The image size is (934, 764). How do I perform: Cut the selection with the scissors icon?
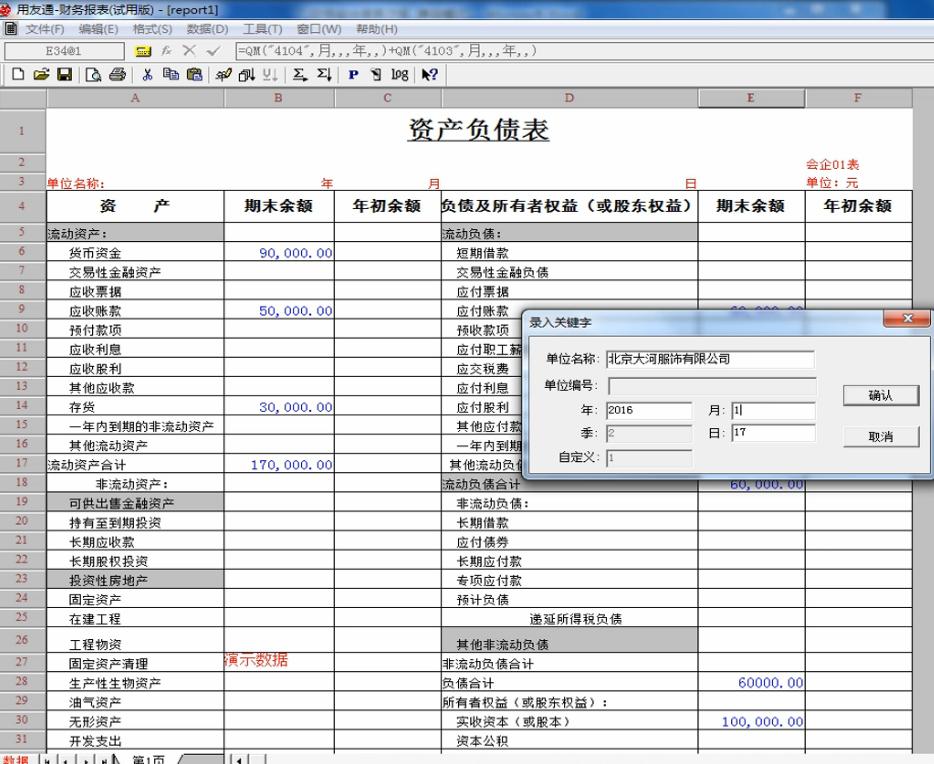(147, 72)
